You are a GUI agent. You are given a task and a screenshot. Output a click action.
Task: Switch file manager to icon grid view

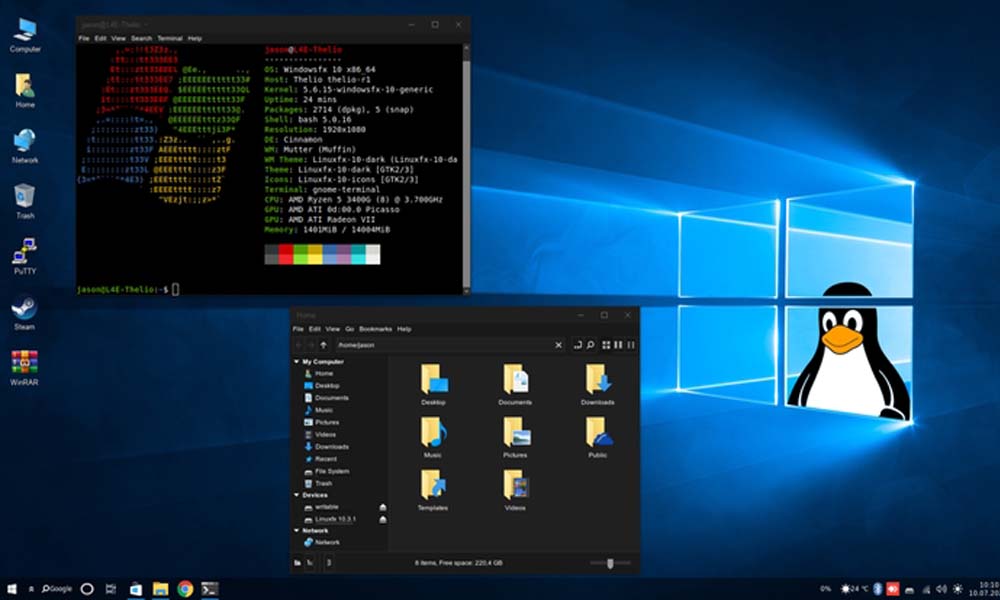605,345
